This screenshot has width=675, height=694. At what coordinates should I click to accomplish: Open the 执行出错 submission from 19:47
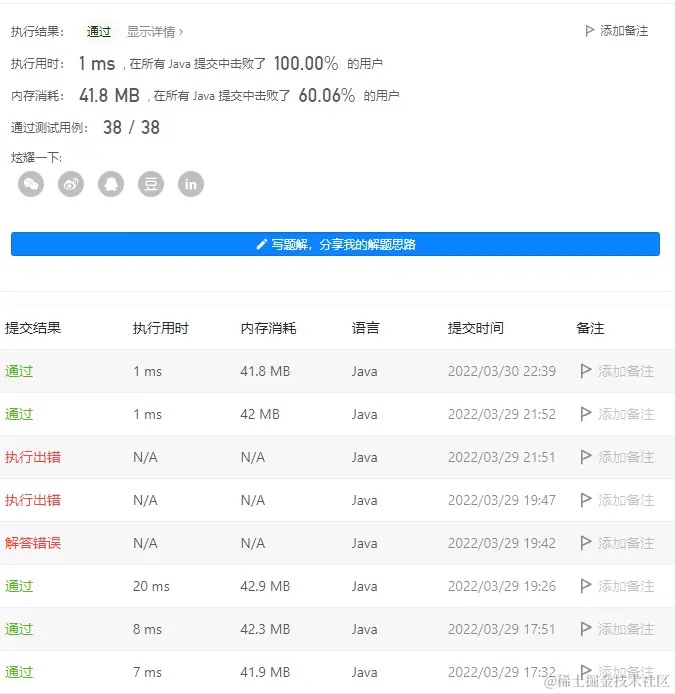point(33,500)
